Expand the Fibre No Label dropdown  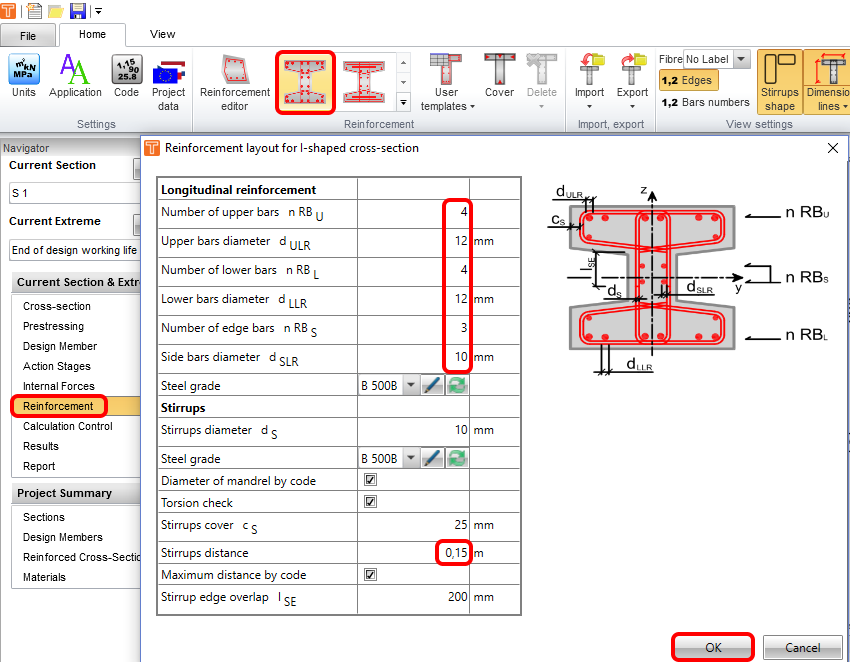740,60
